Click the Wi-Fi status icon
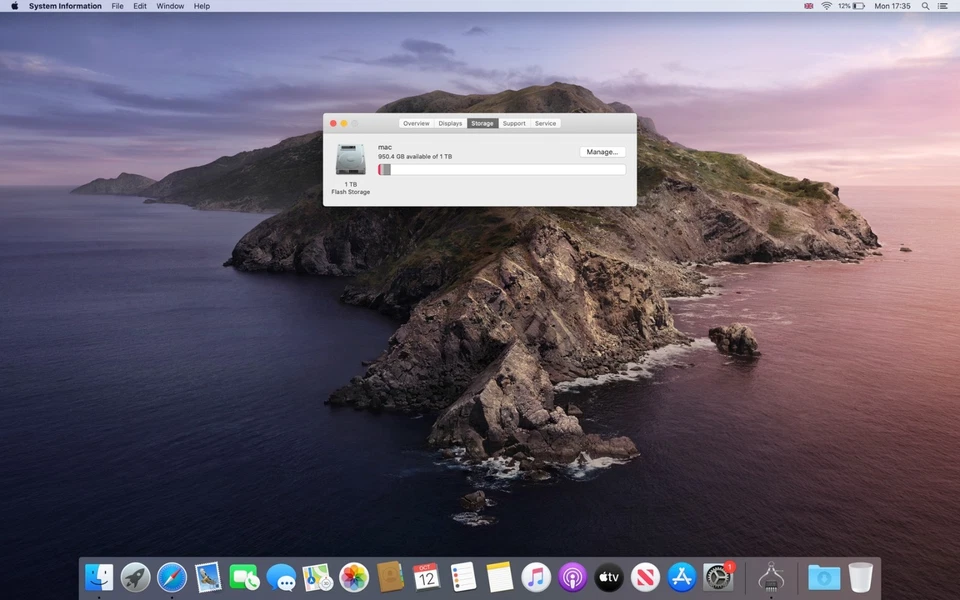Viewport: 960px width, 600px height. (827, 6)
